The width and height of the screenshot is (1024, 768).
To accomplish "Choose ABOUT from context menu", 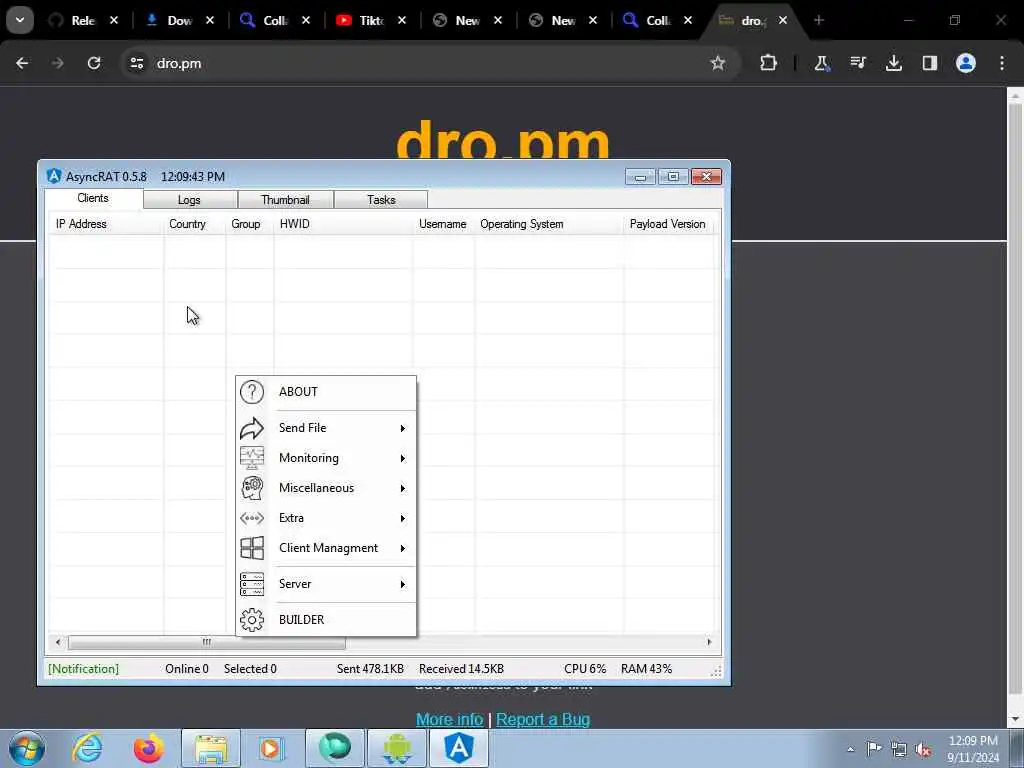I will point(326,392).
